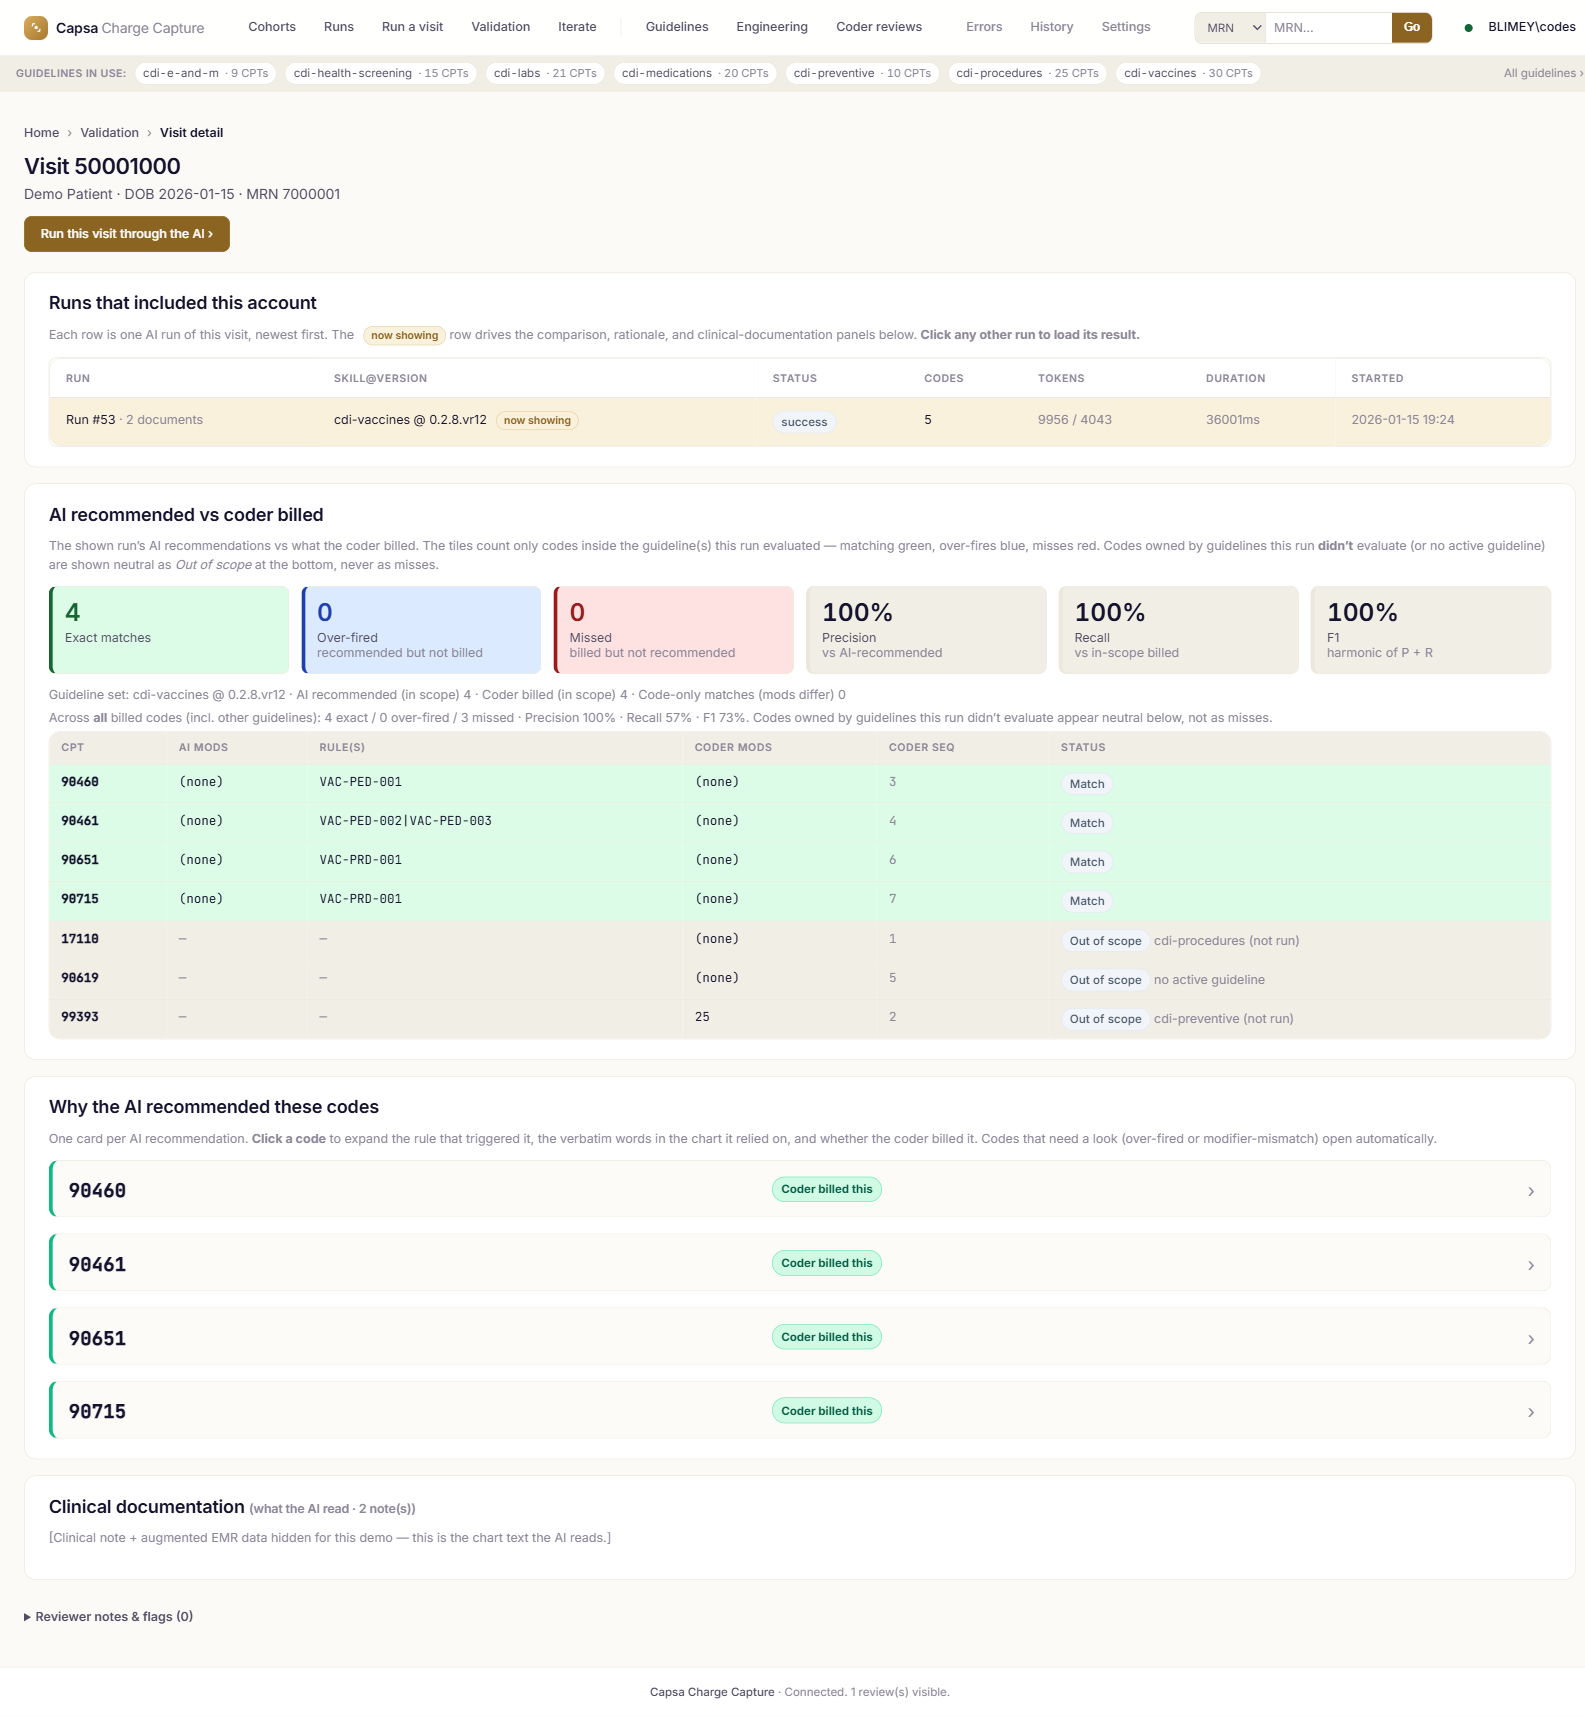The image size is (1585, 1717).
Task: Click the Missed tile
Action: point(674,630)
